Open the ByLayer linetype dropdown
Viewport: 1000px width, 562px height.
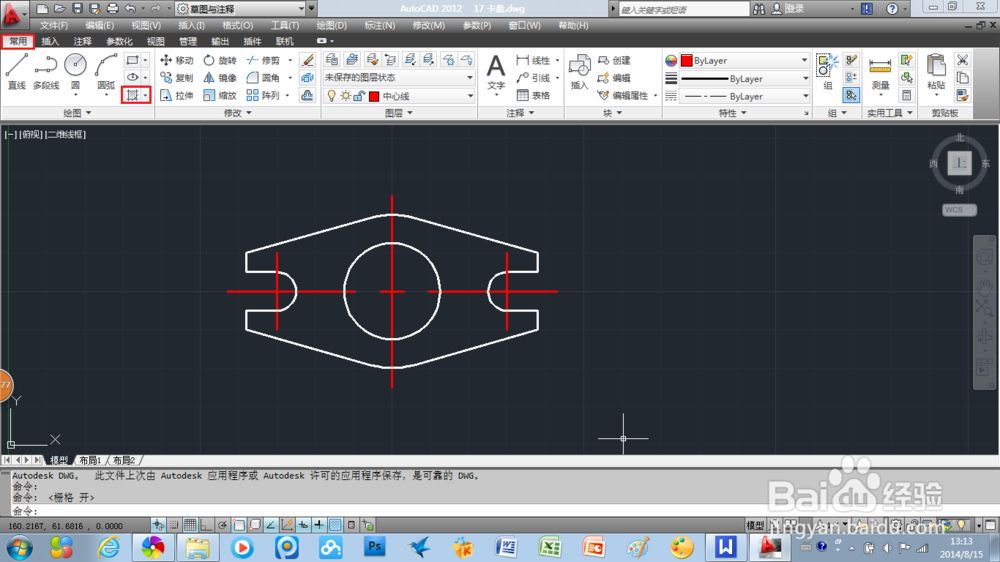click(x=744, y=96)
